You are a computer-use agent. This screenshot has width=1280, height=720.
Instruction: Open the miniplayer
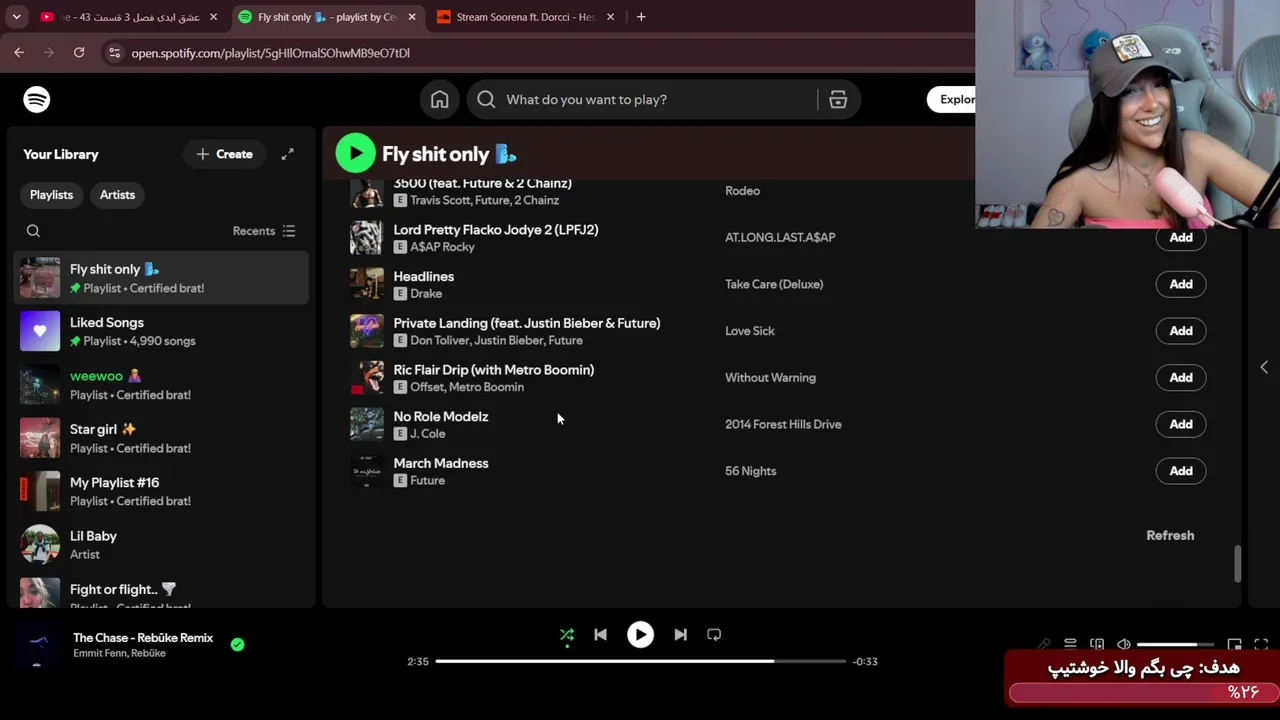click(1235, 645)
